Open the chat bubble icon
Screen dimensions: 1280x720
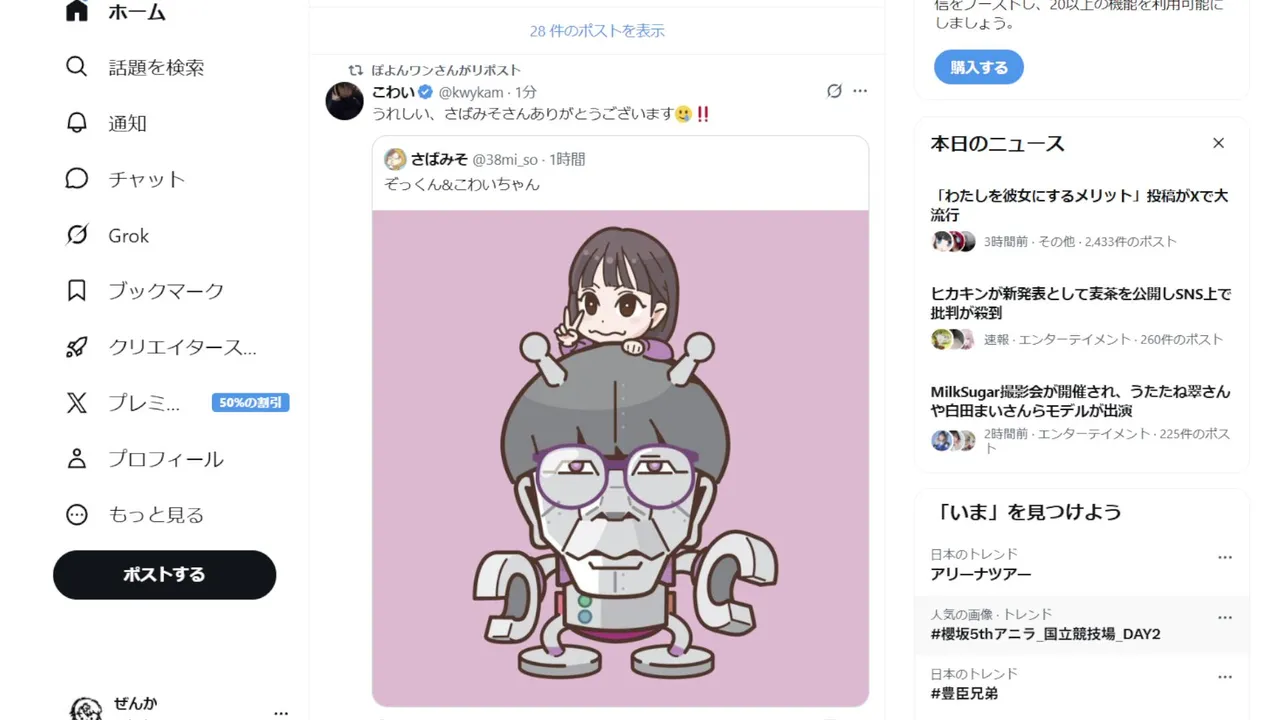(77, 179)
